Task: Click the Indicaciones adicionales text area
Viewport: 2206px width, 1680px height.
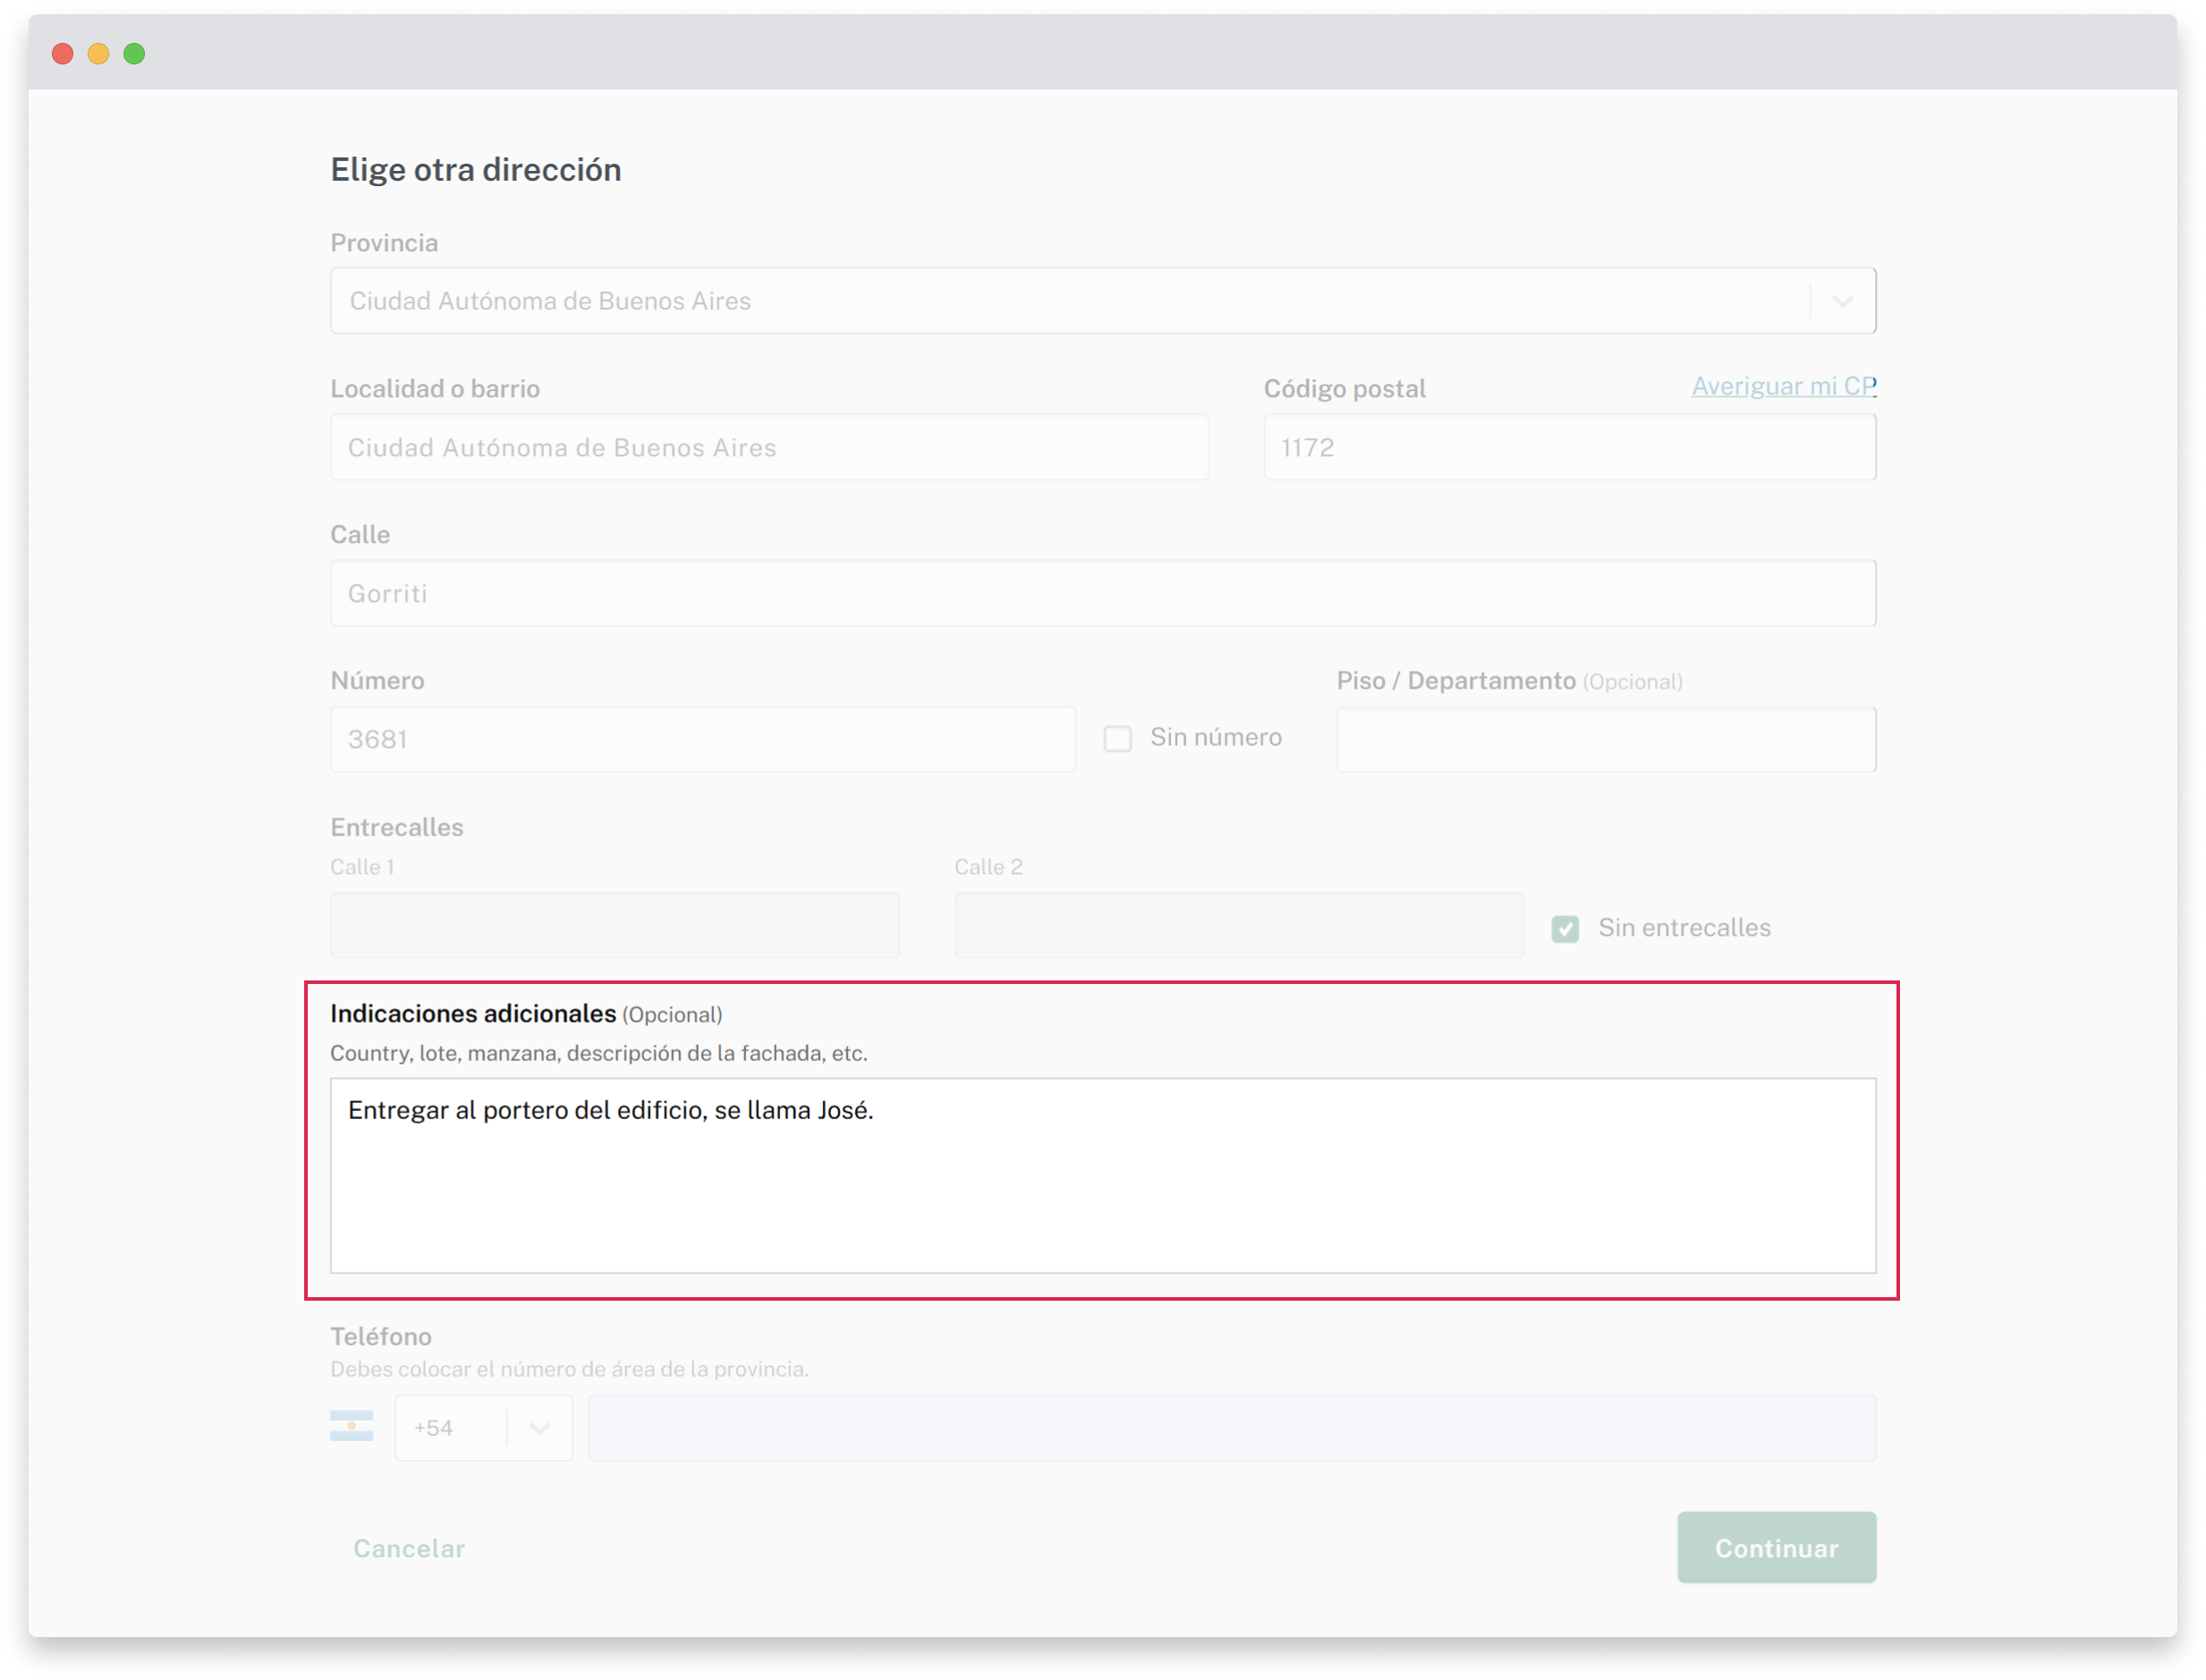Action: (x=1102, y=1175)
